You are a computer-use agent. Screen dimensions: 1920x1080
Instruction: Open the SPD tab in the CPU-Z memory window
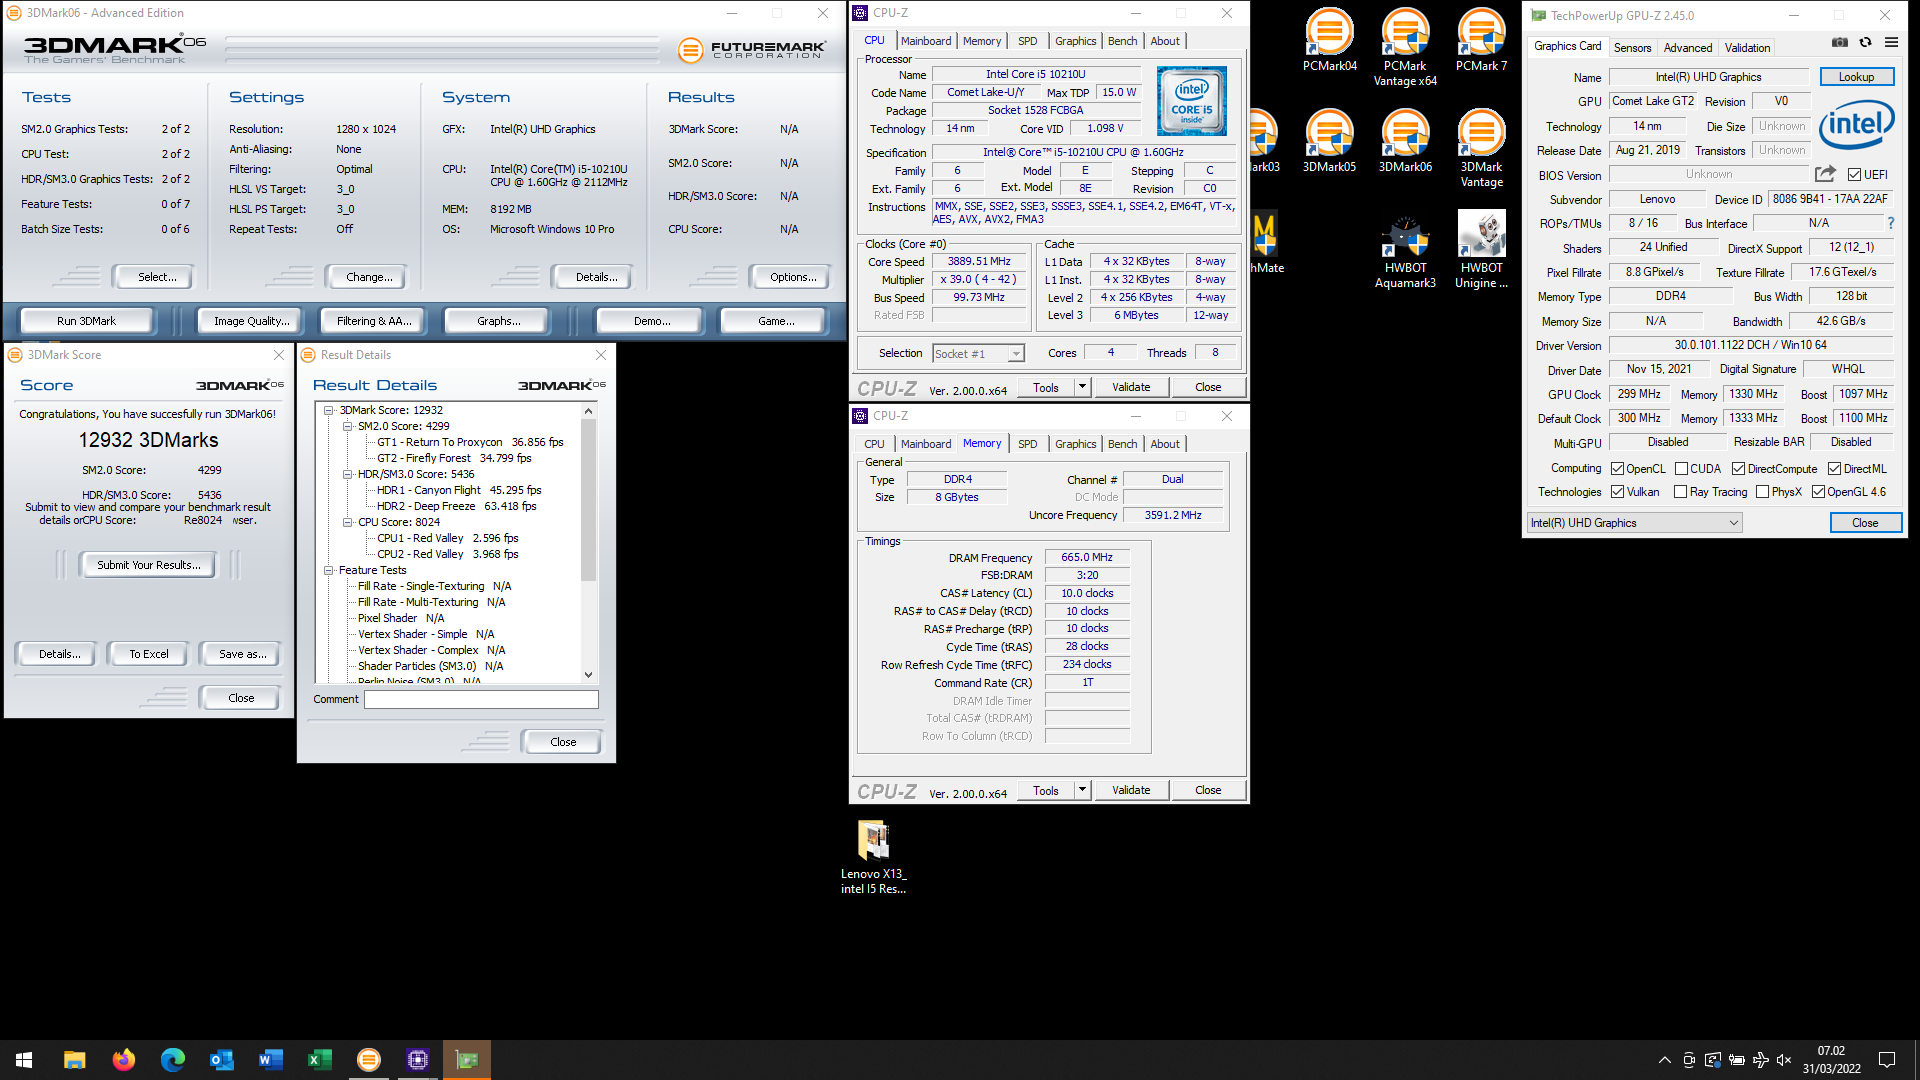(x=1027, y=444)
